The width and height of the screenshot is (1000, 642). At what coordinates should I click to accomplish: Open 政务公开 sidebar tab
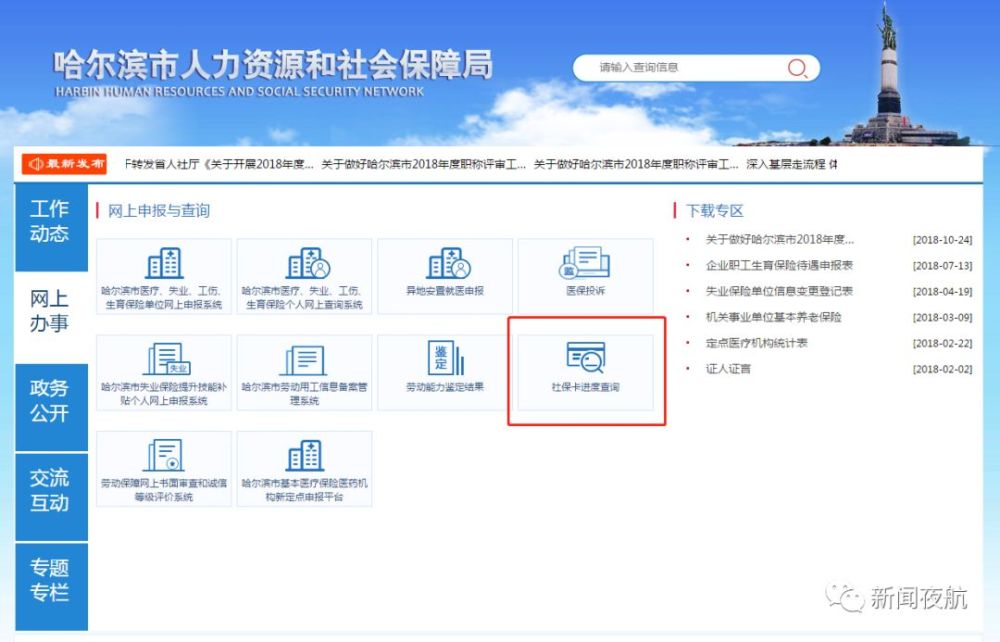pyautogui.click(x=51, y=407)
